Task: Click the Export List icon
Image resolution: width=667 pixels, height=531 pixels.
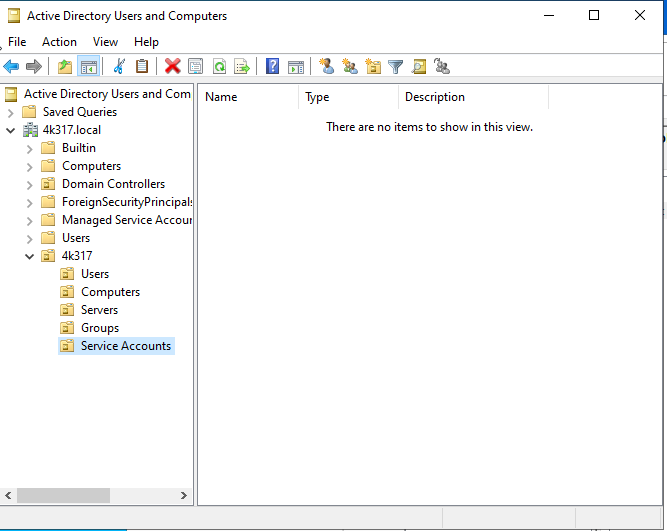Action: tap(241, 67)
